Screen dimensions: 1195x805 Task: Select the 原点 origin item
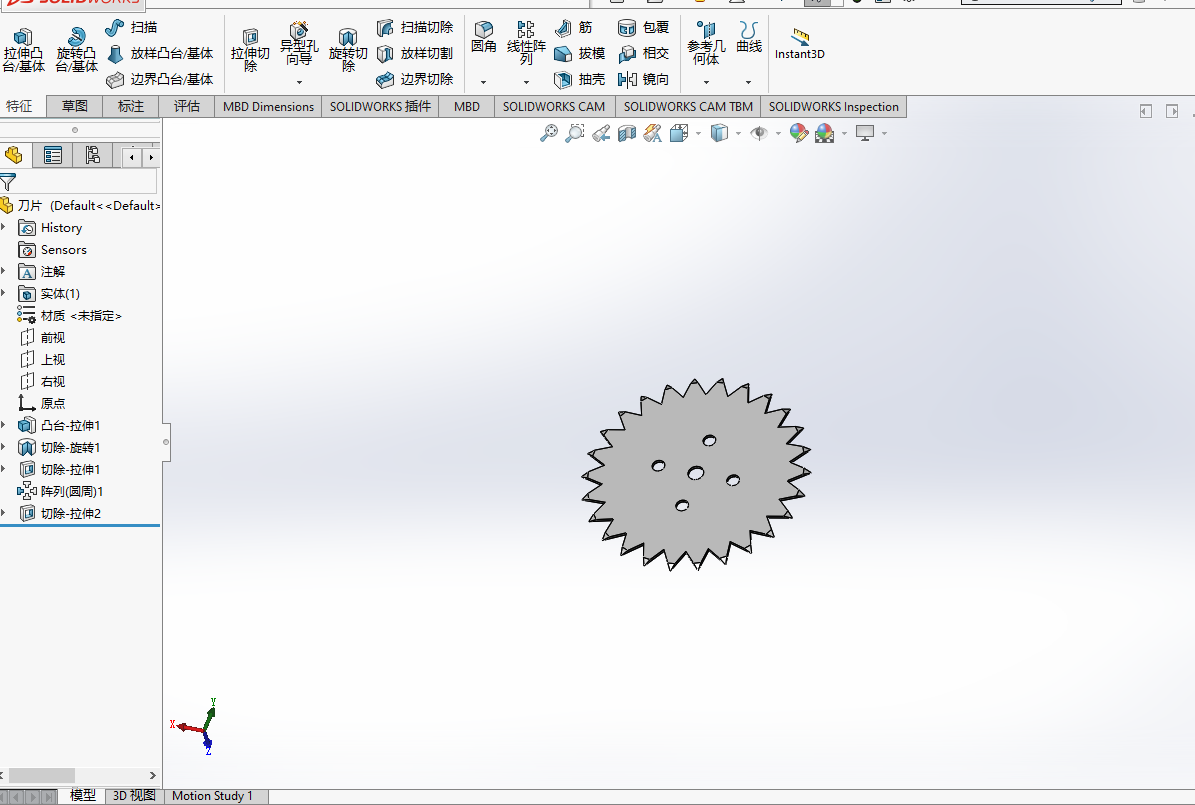point(42,403)
